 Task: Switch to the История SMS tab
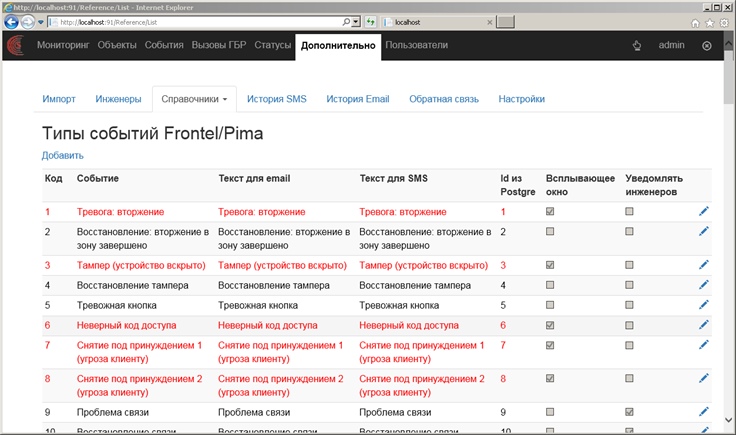(276, 99)
